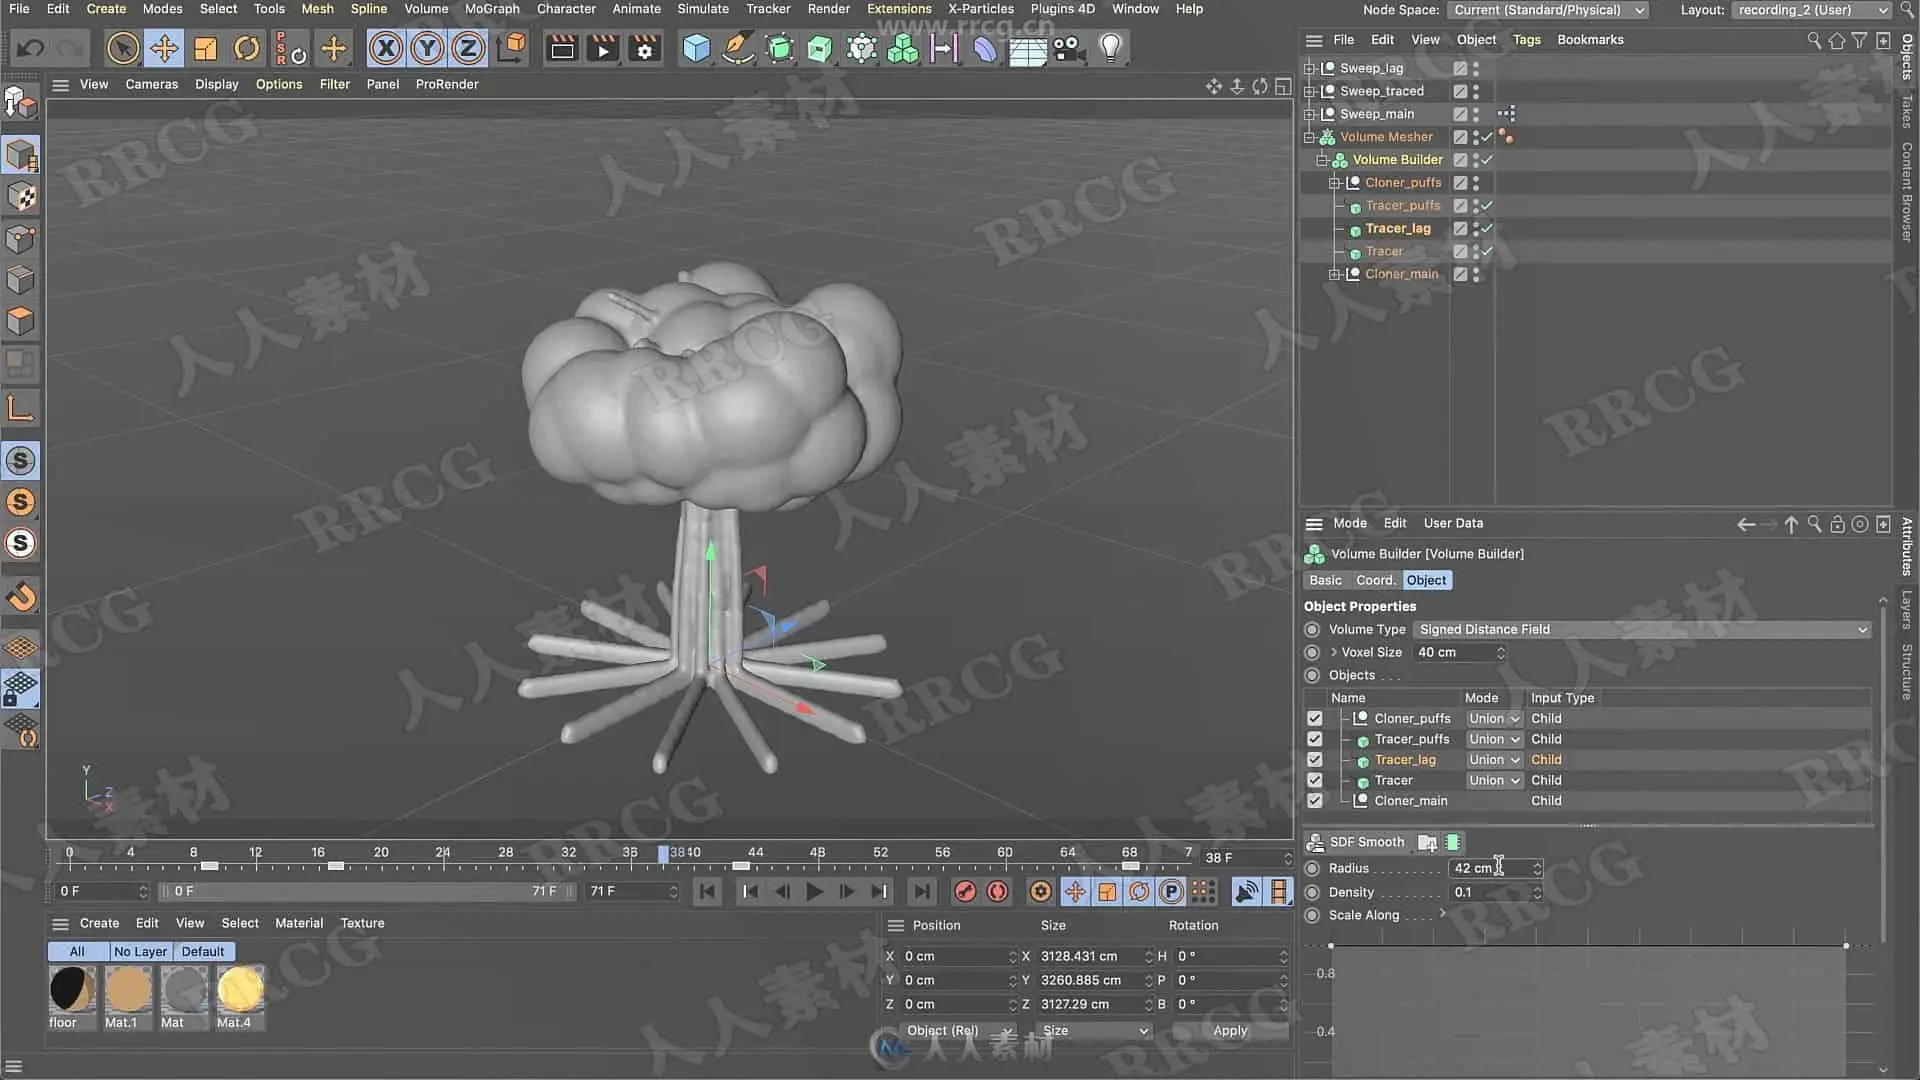The width and height of the screenshot is (1920, 1080).
Task: Select the Scale tool
Action: pyautogui.click(x=205, y=48)
